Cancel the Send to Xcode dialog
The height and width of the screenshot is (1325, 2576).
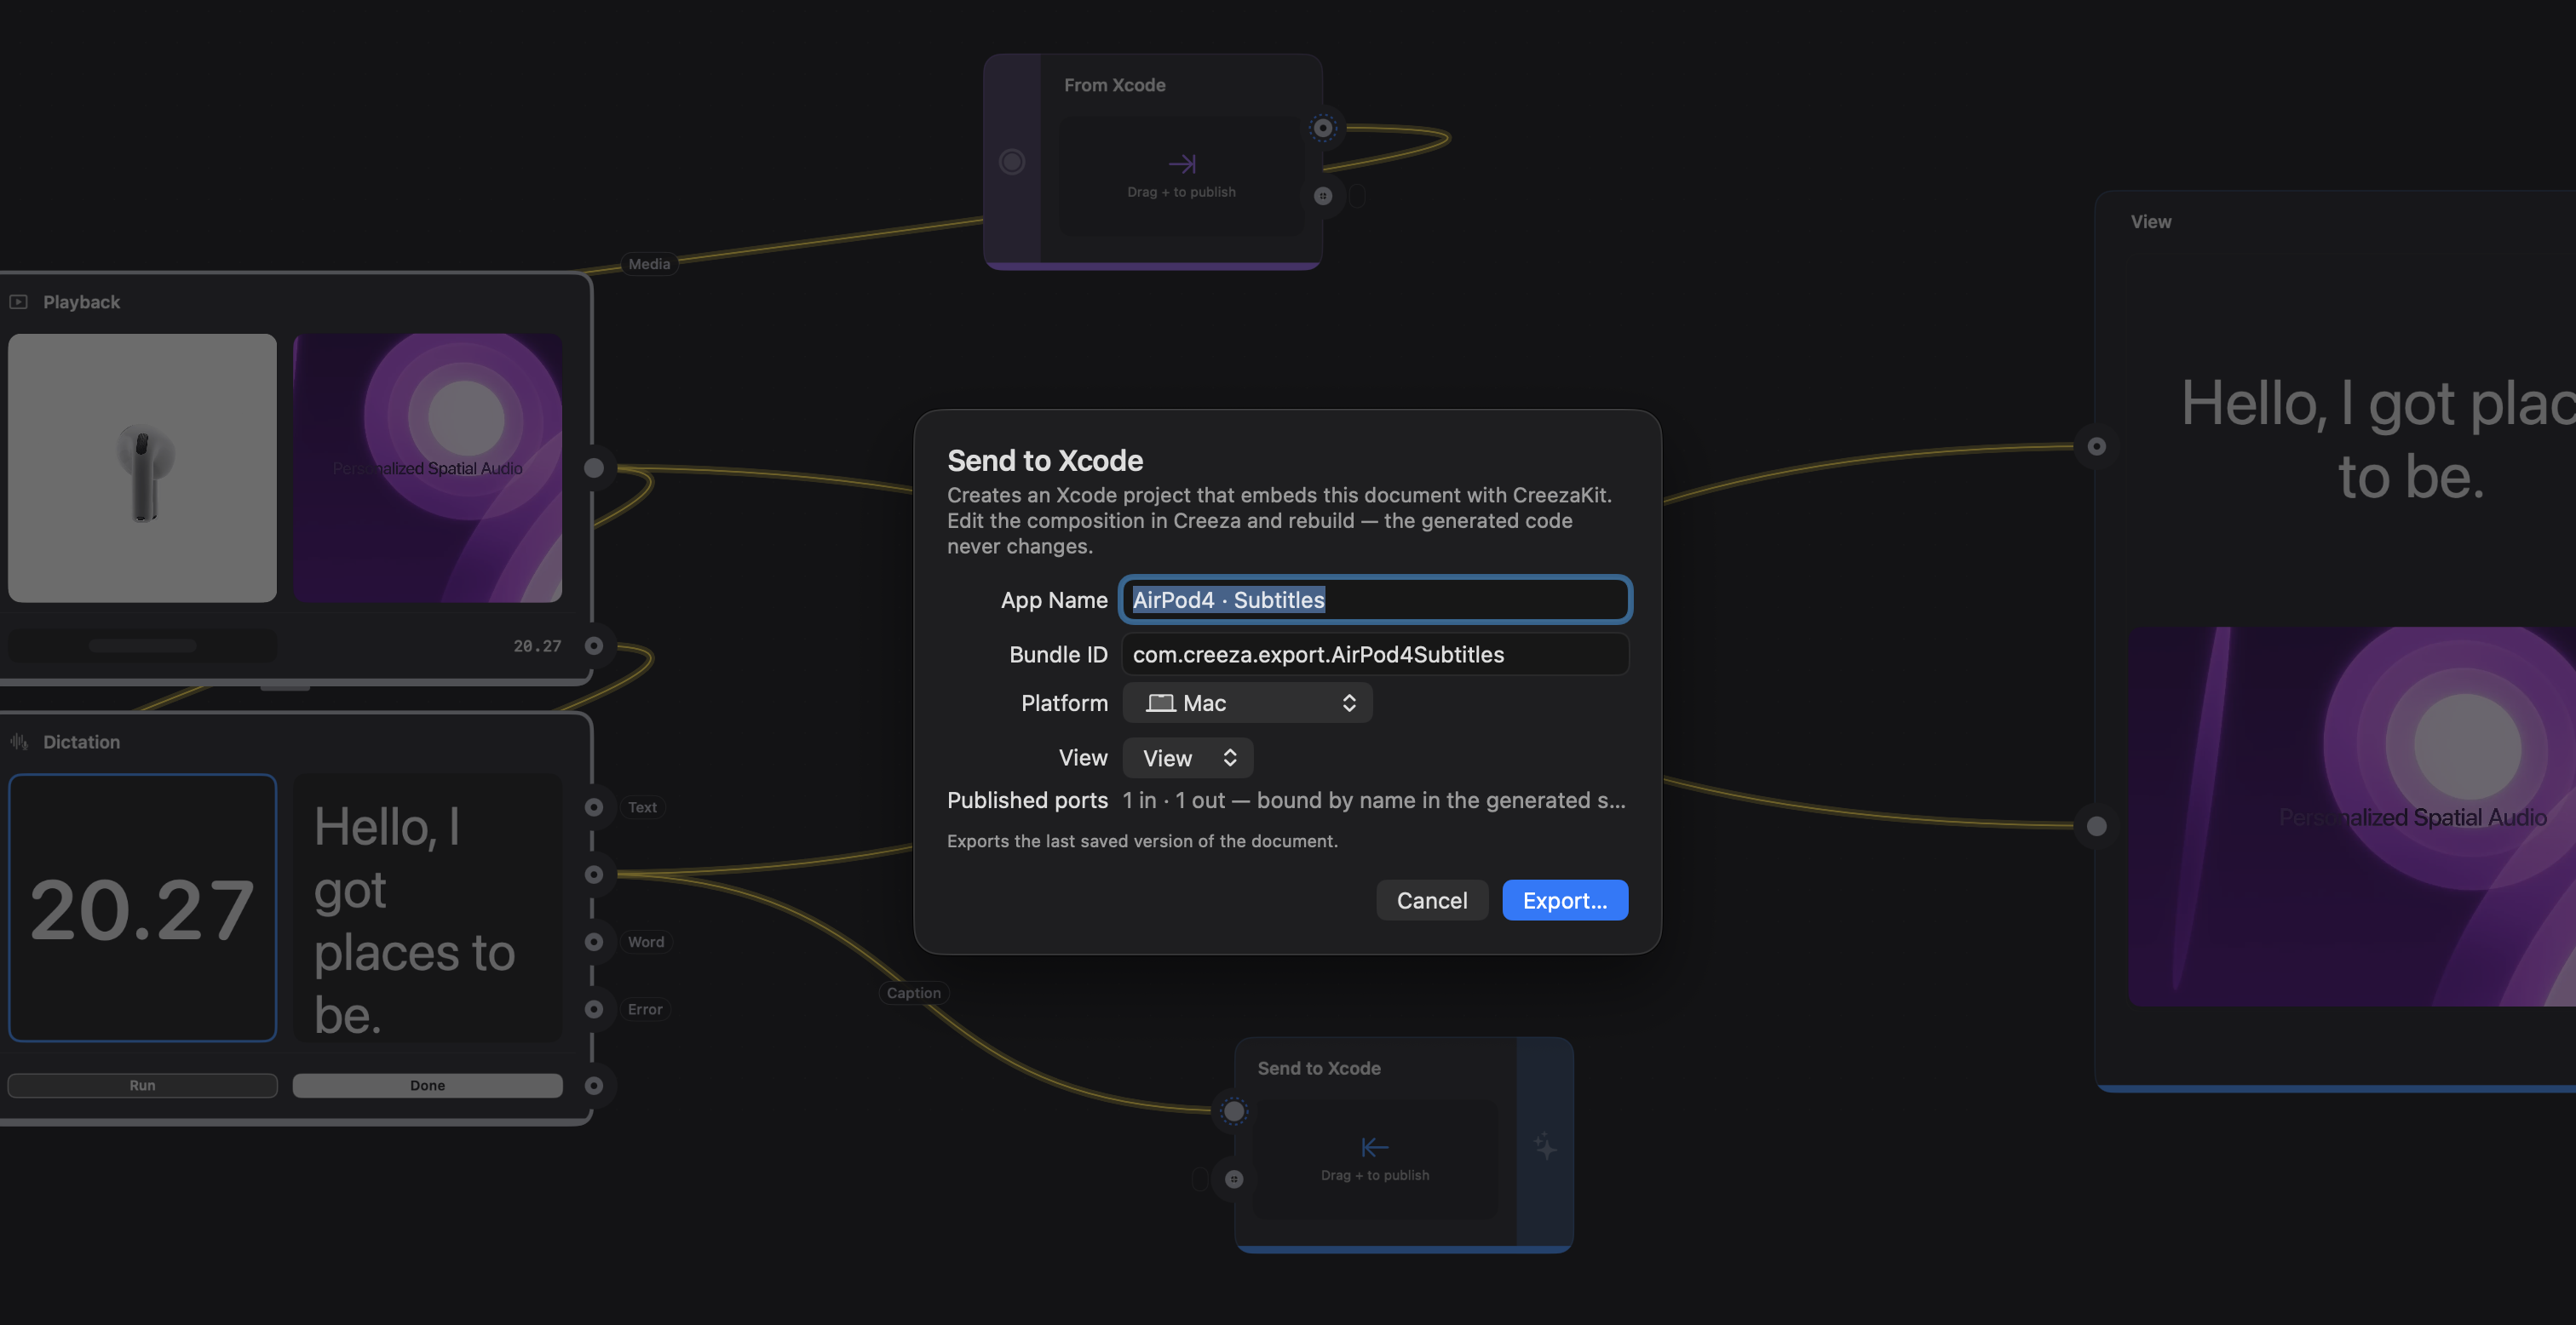1431,900
